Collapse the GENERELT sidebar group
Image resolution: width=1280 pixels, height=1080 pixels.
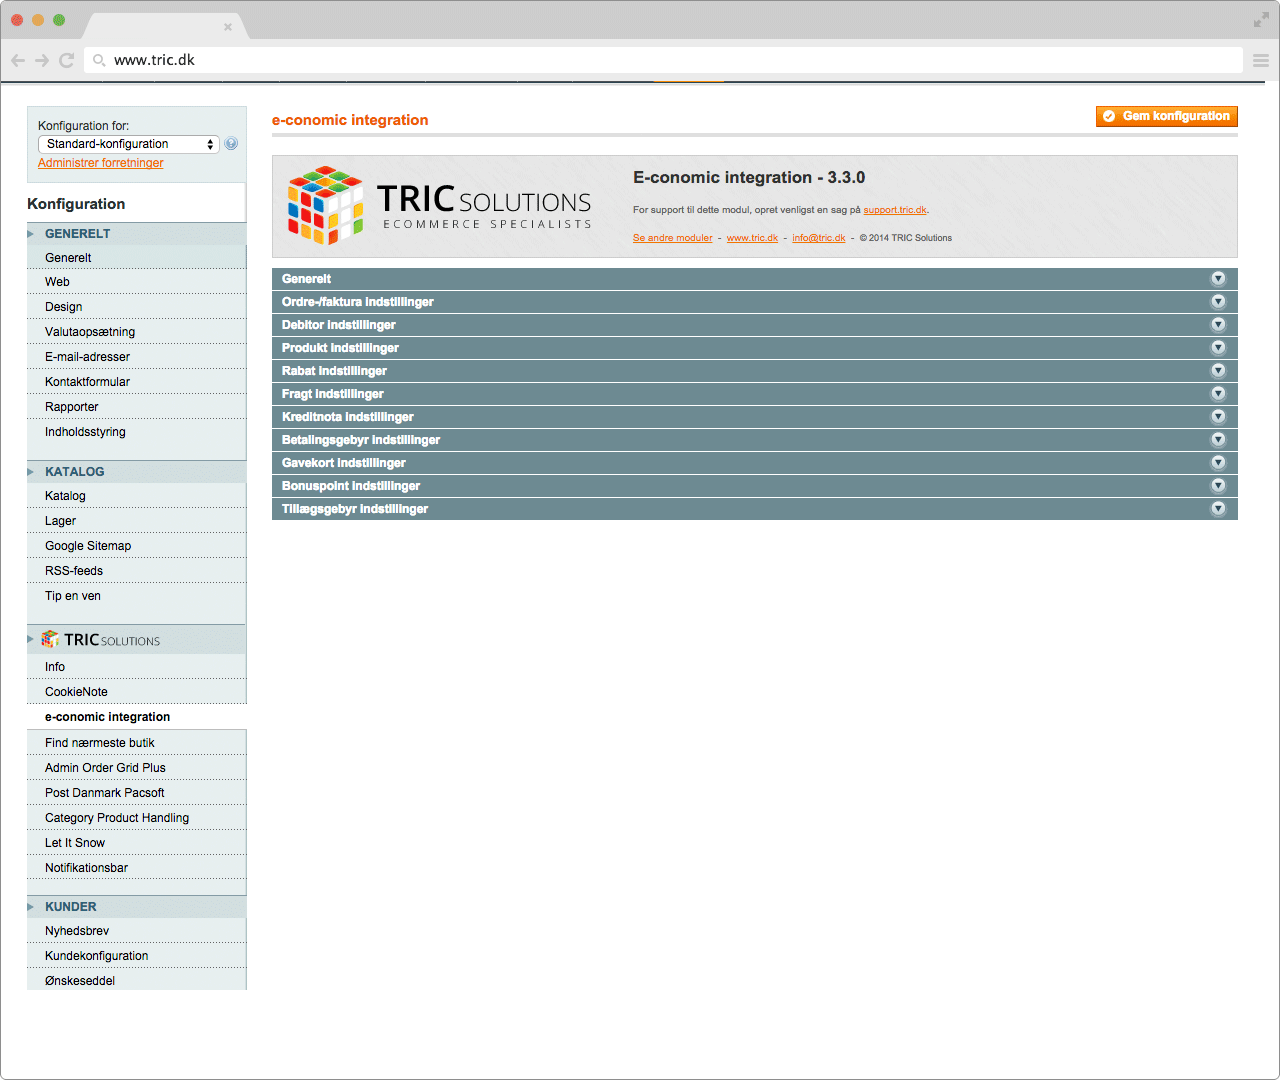click(x=136, y=234)
